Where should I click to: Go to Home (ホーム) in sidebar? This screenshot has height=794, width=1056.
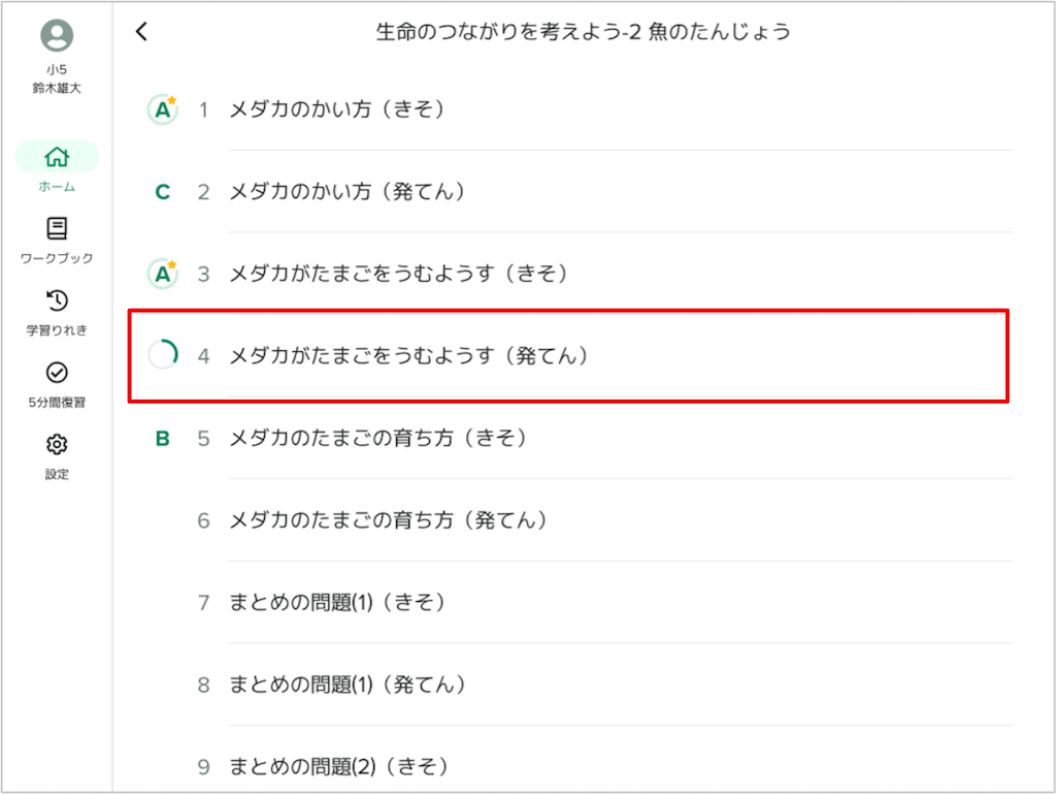click(57, 158)
